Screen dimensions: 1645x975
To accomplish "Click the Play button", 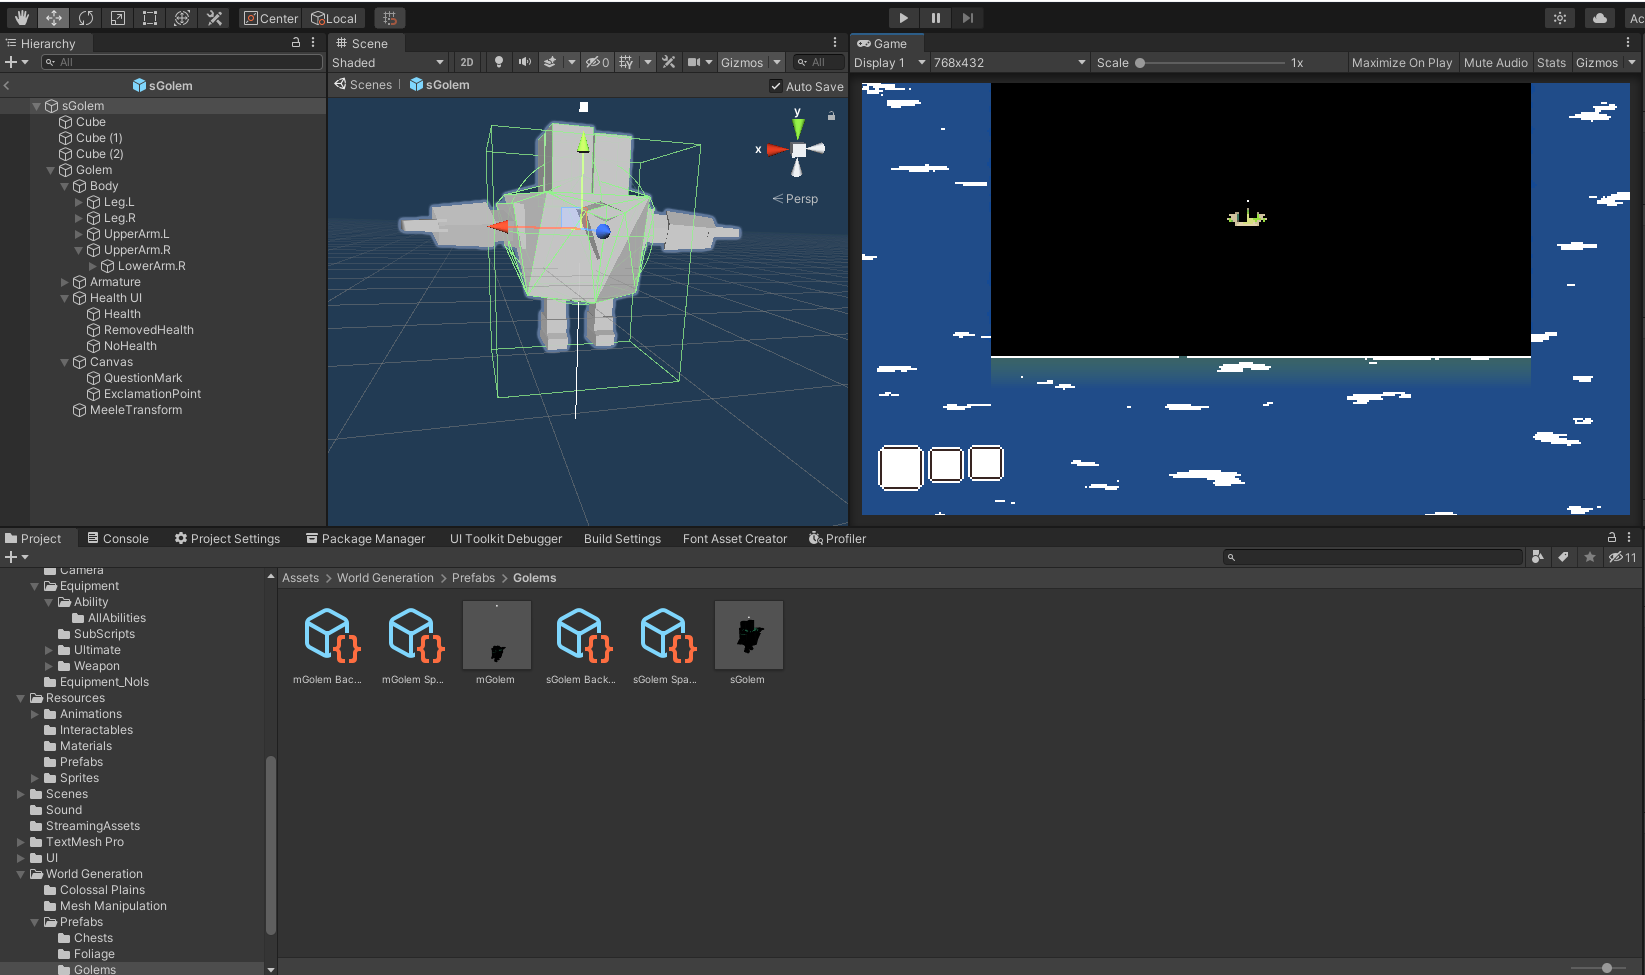I will point(903,18).
